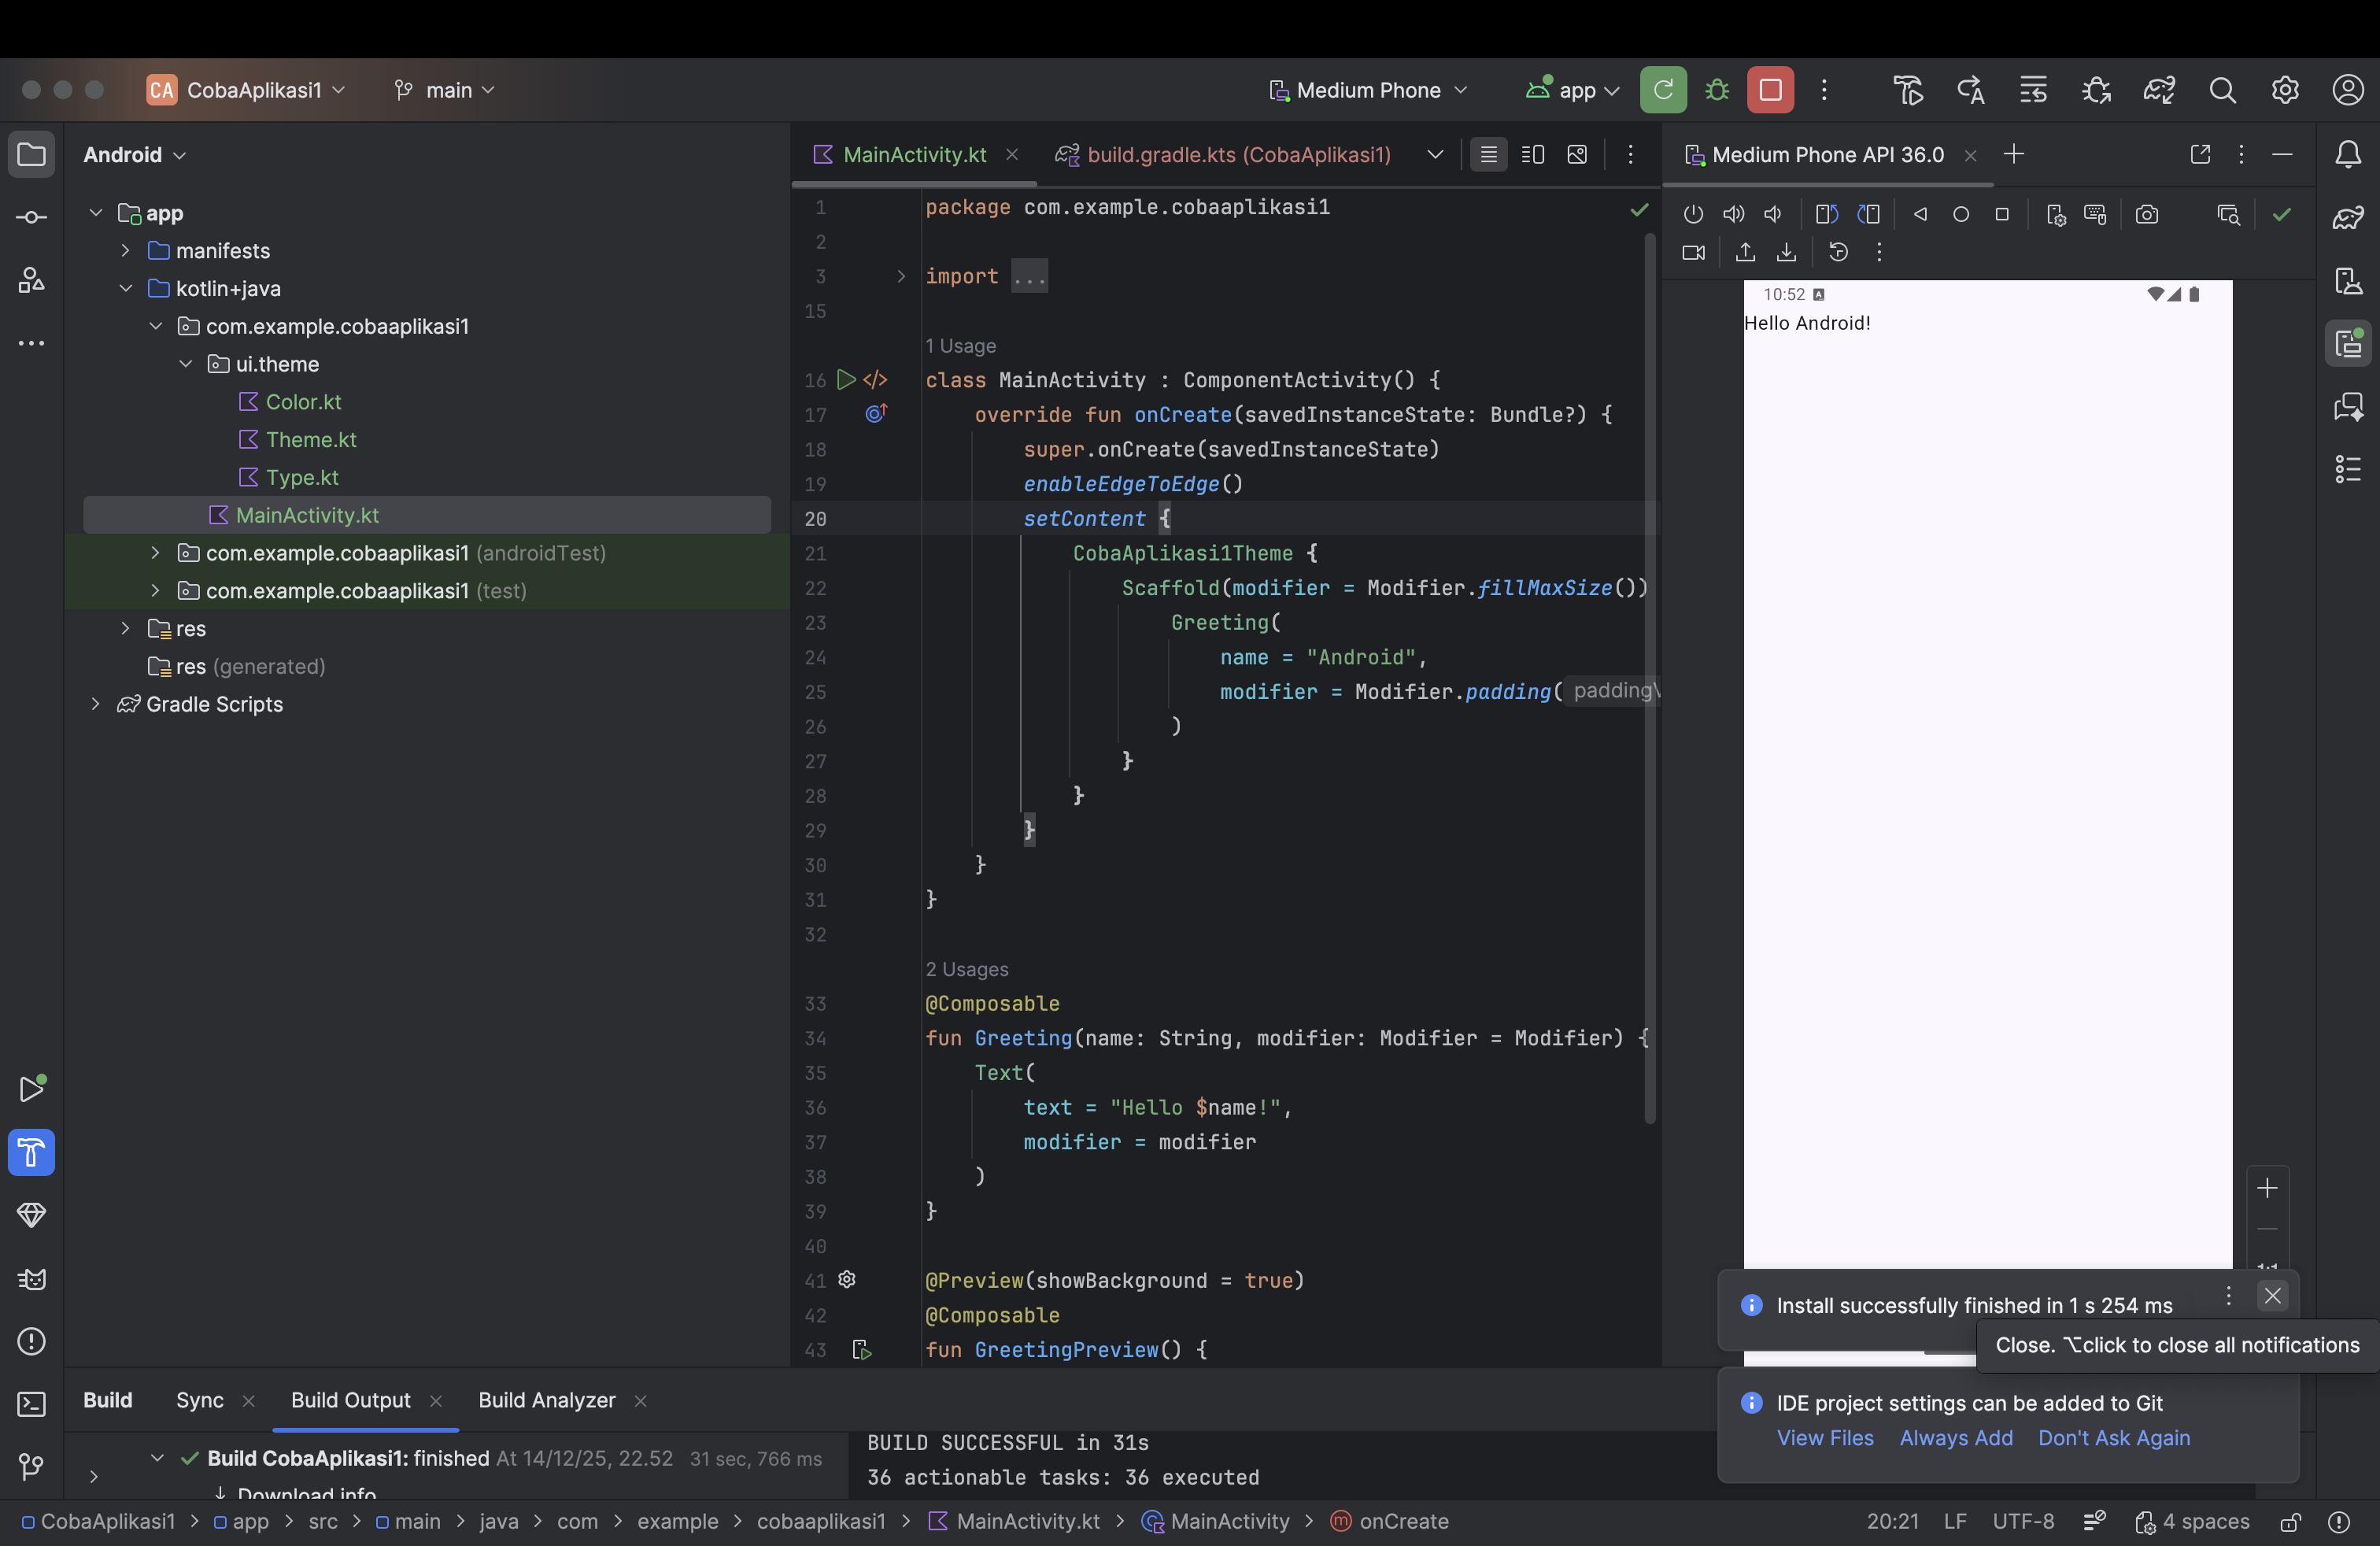
Task: Stop the running app
Action: pos(1770,90)
